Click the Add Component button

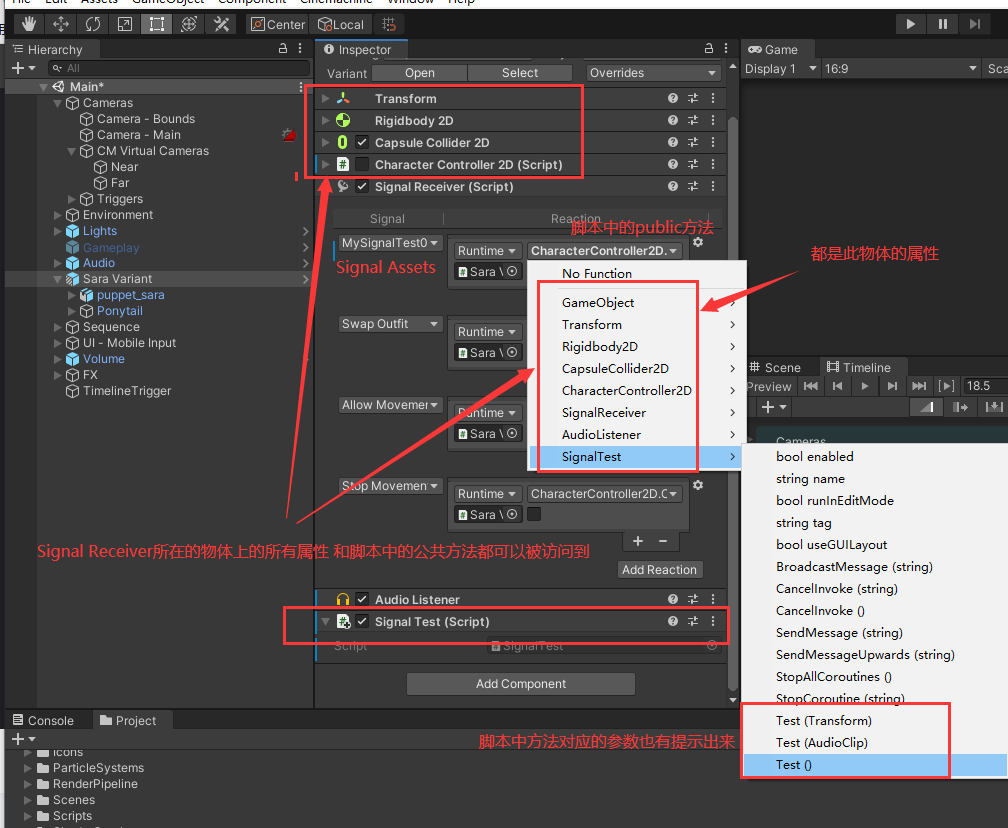click(x=520, y=683)
